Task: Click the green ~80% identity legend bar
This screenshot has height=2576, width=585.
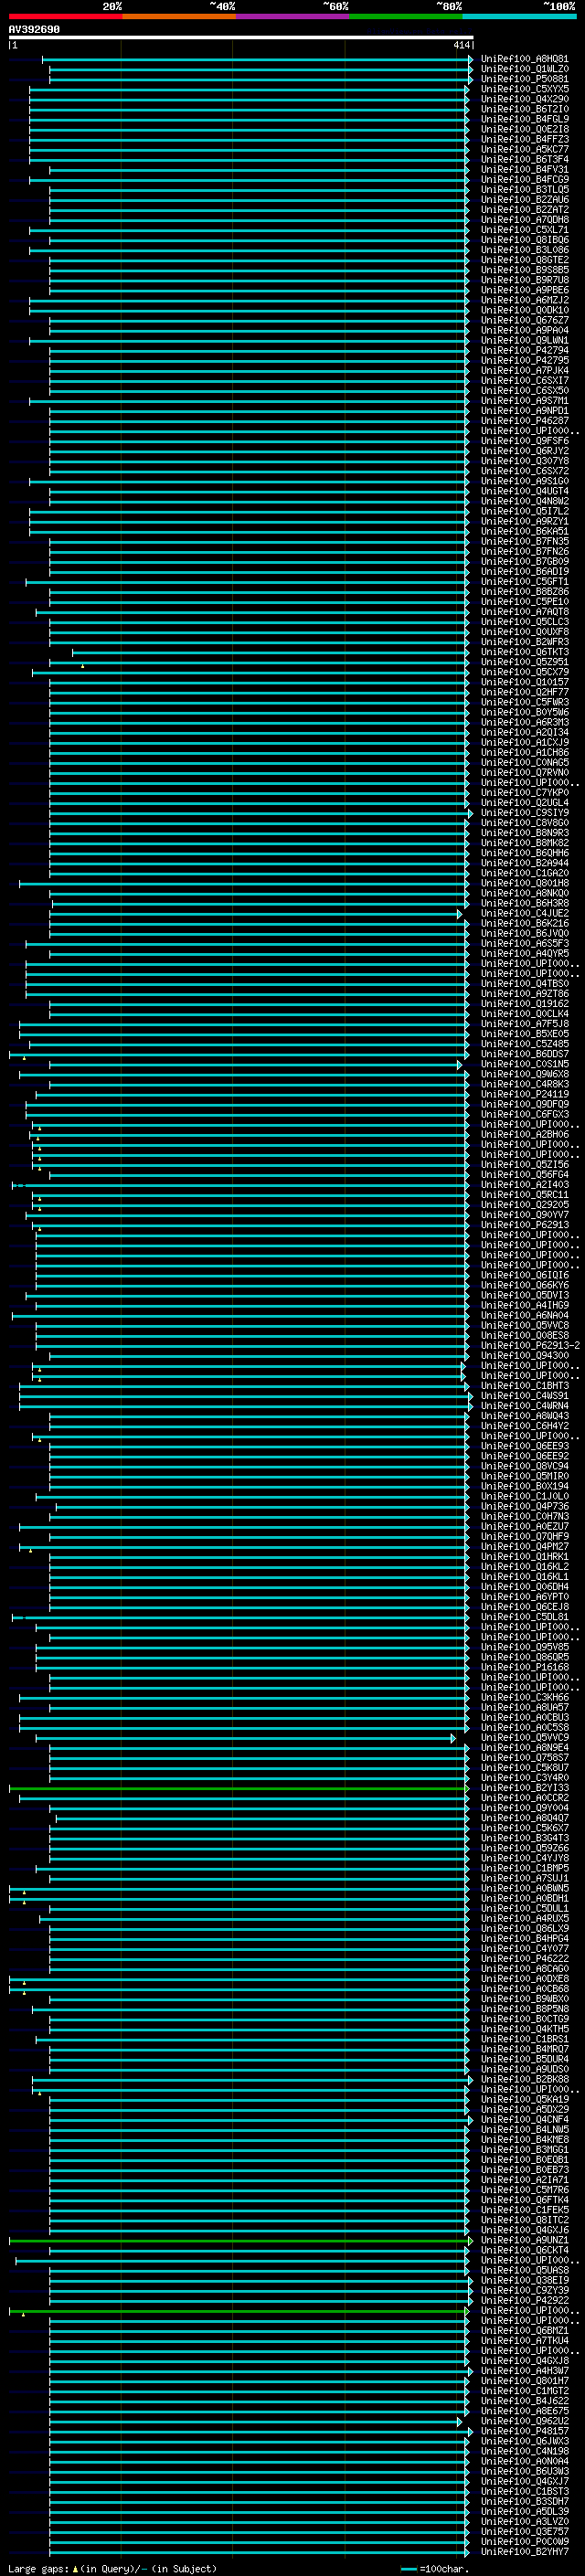Action: pyautogui.click(x=406, y=16)
